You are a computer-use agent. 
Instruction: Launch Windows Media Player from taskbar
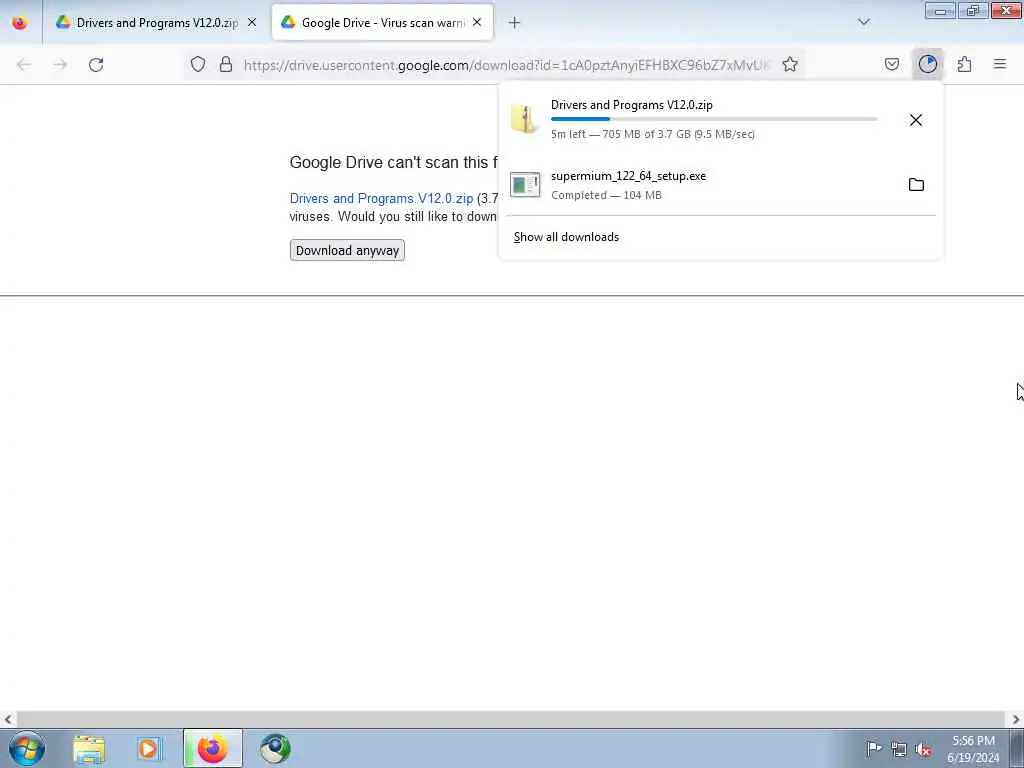tap(148, 749)
